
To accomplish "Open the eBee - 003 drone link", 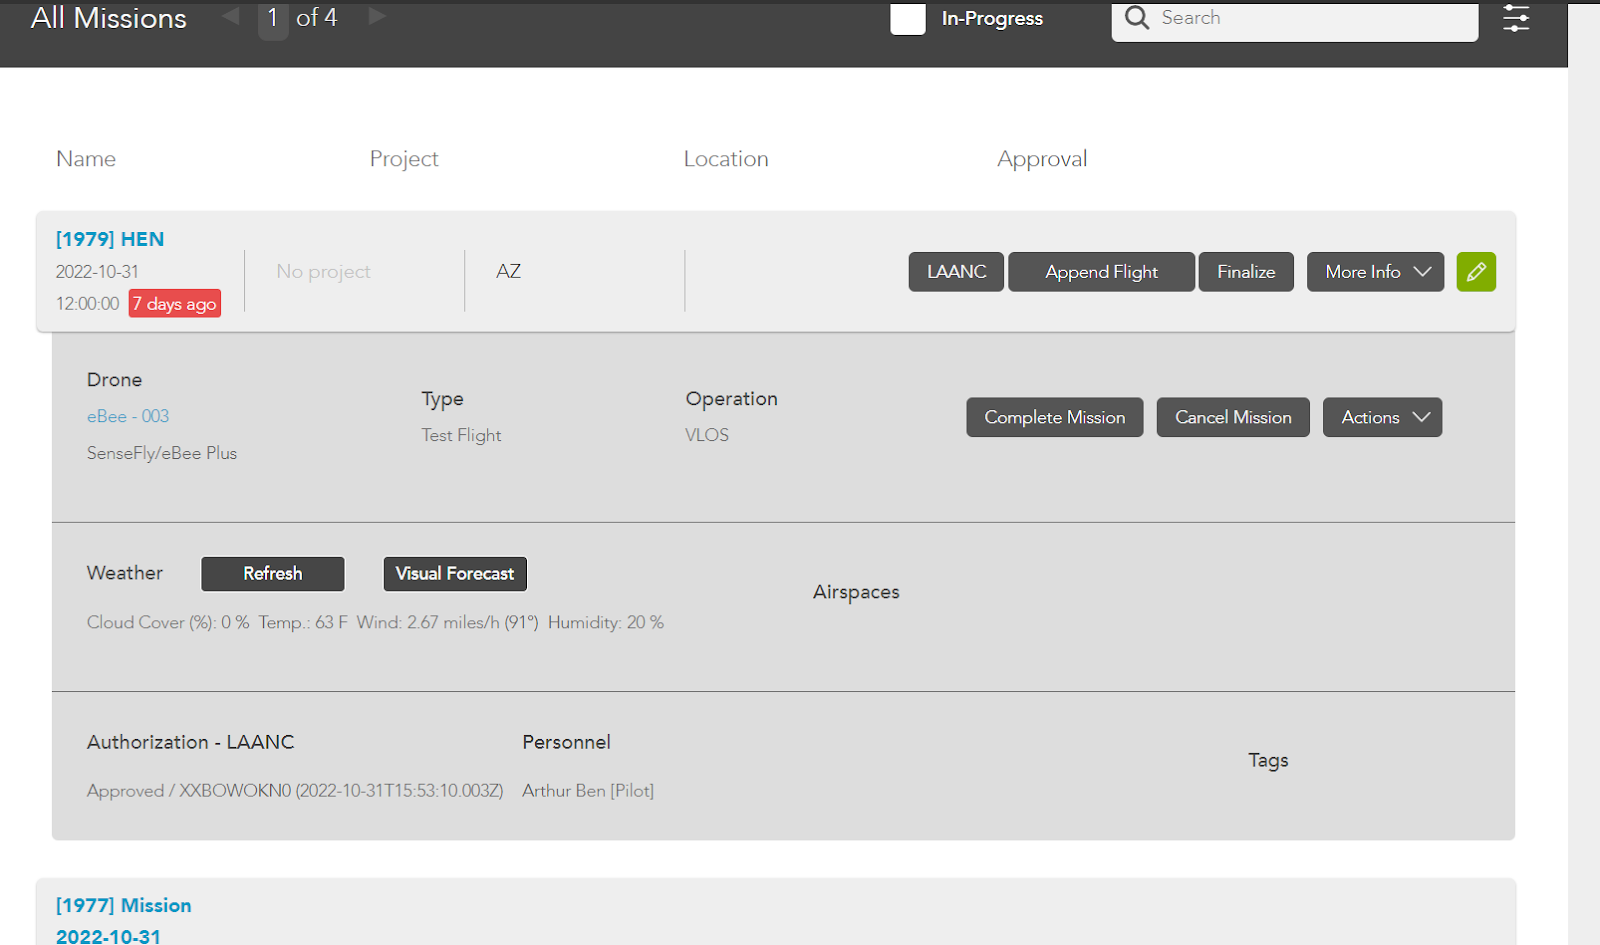I will (128, 416).
